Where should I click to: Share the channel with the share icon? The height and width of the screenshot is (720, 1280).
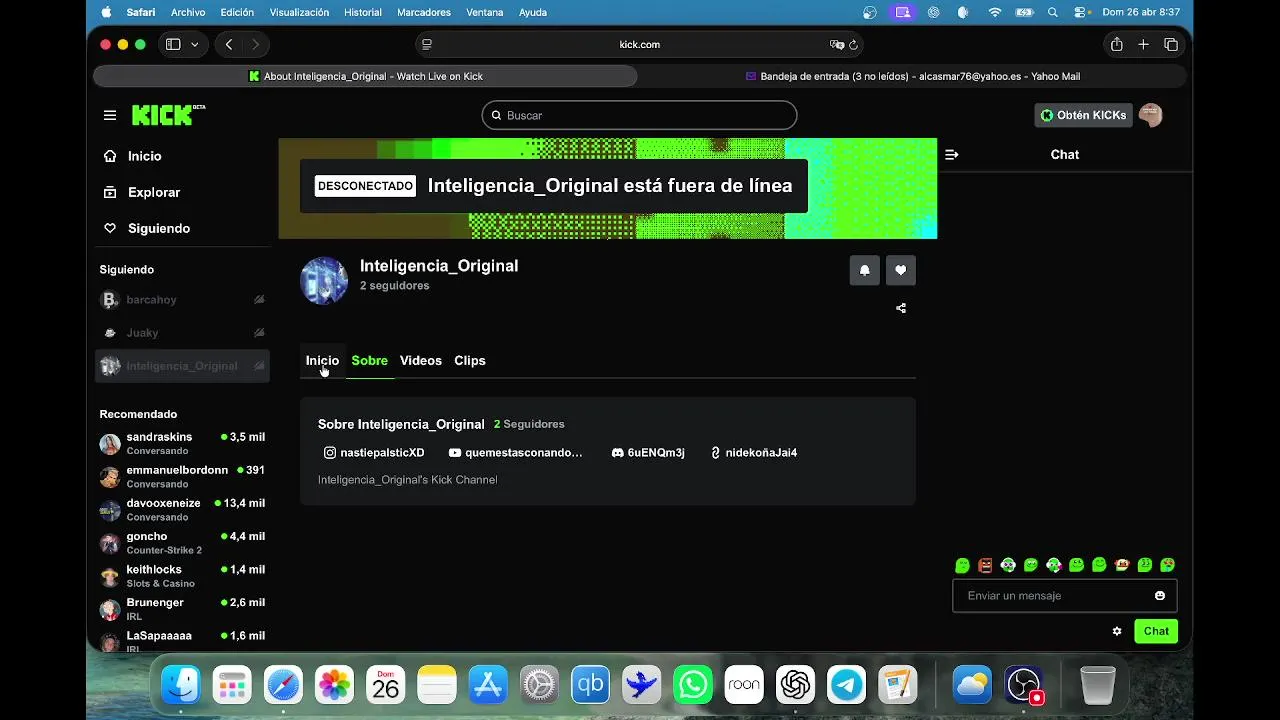901,308
